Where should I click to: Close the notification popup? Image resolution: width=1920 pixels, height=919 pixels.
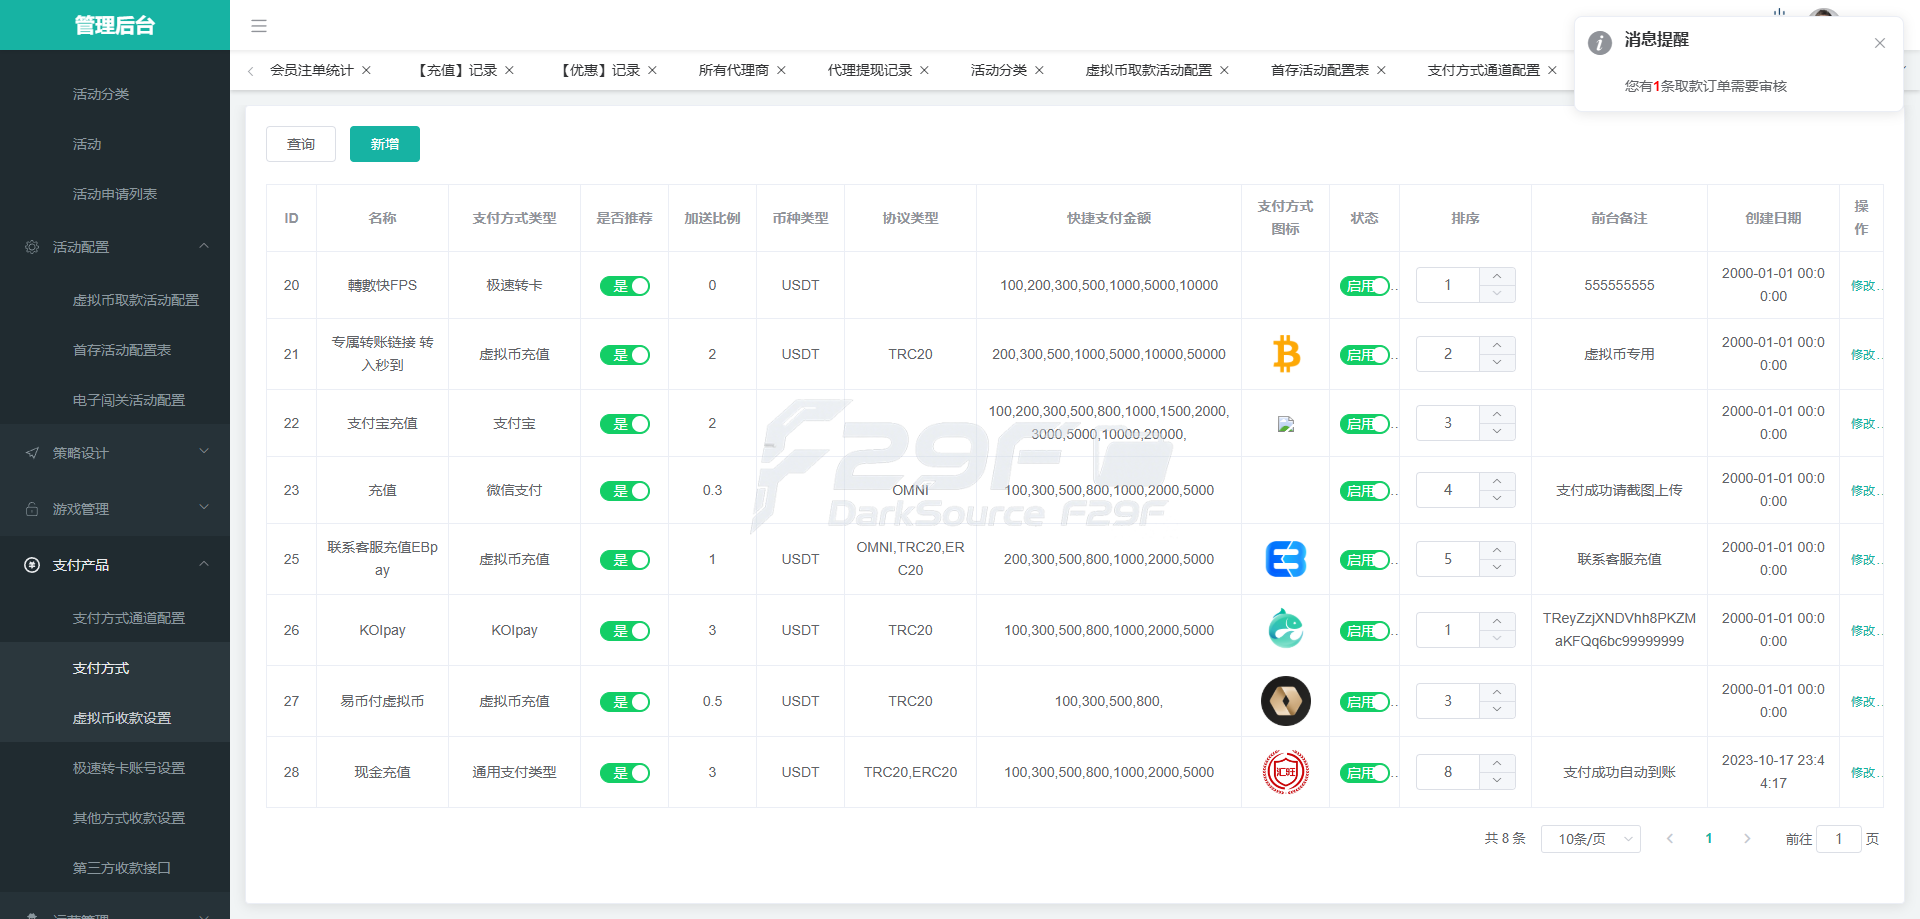[1880, 43]
